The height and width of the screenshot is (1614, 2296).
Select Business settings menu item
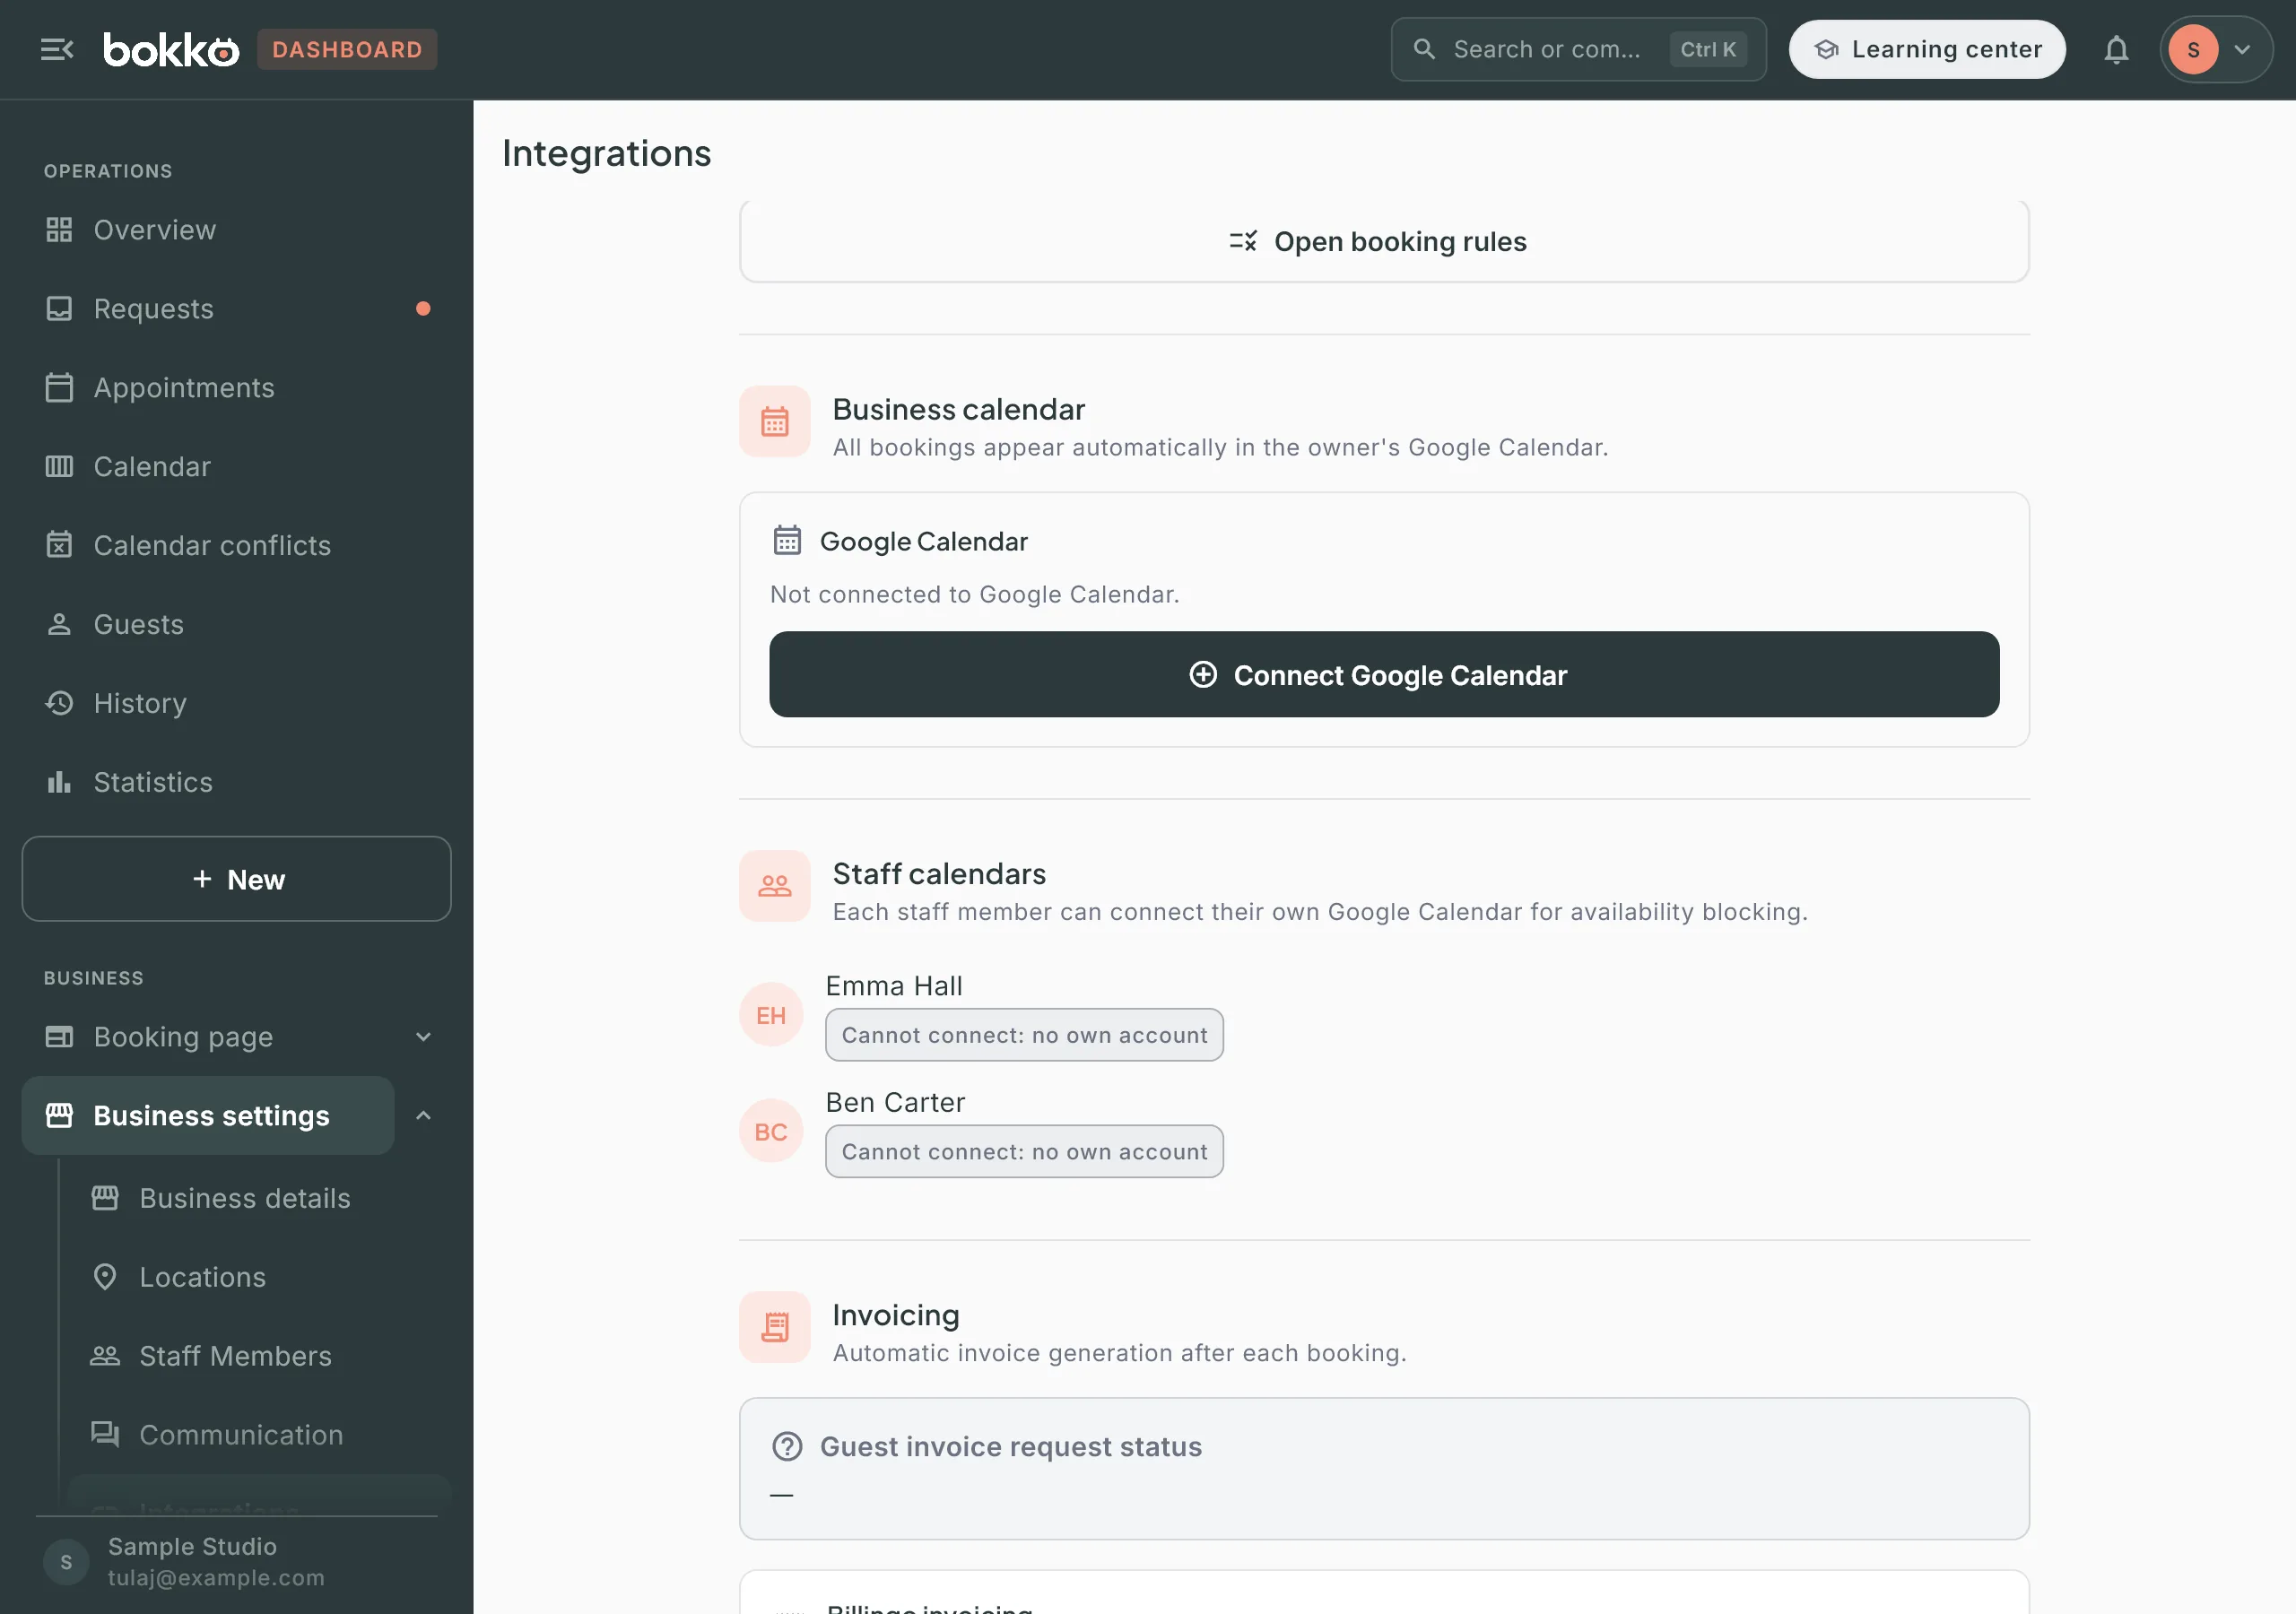click(x=208, y=1116)
